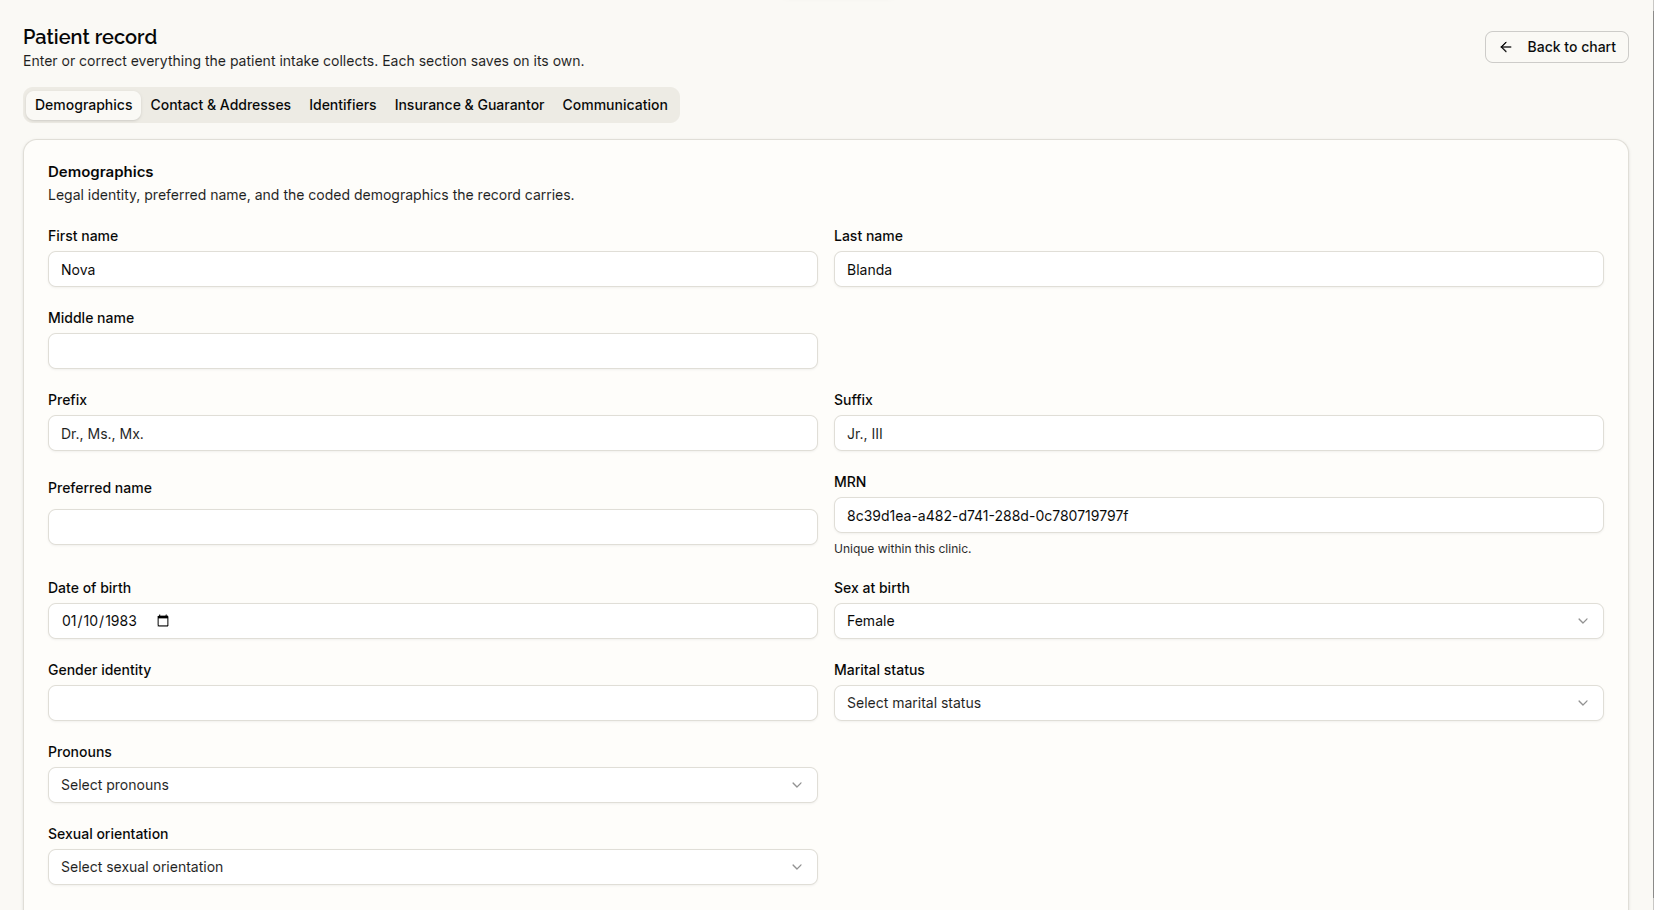The width and height of the screenshot is (1654, 910).
Task: Focus the Preferred name field
Action: click(x=432, y=527)
